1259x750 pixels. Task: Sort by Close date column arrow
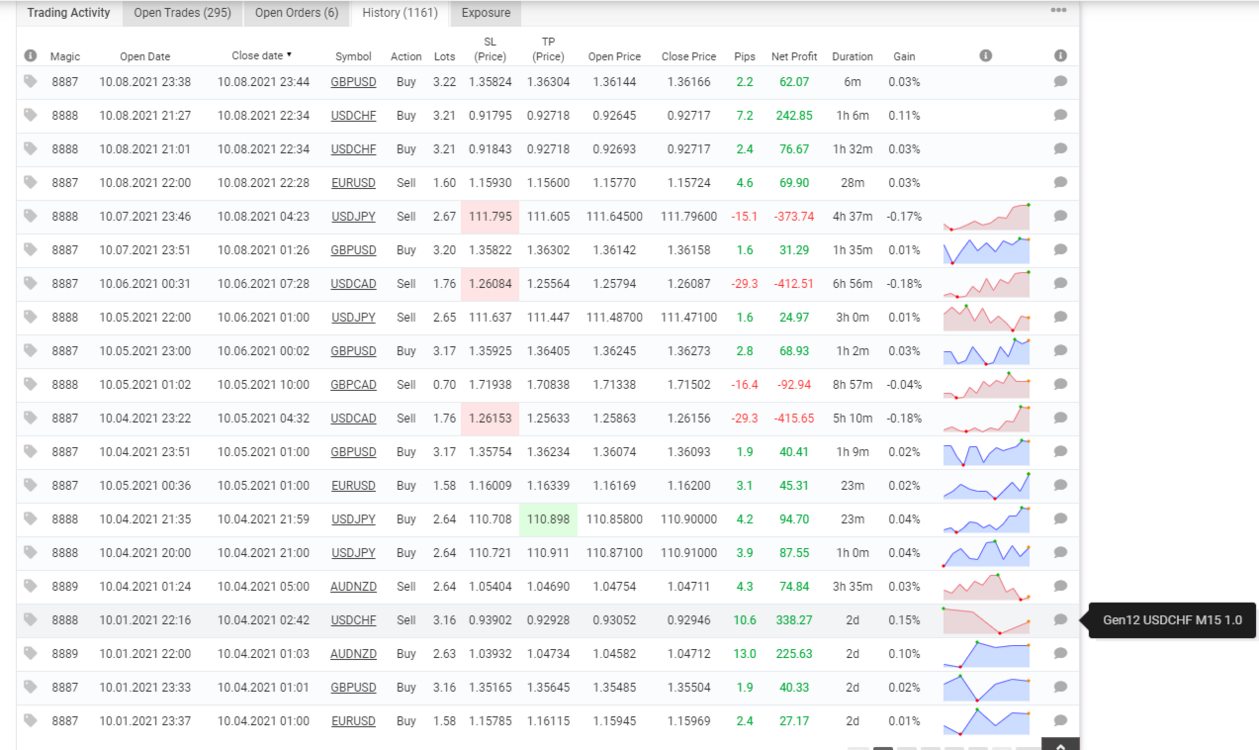point(289,56)
